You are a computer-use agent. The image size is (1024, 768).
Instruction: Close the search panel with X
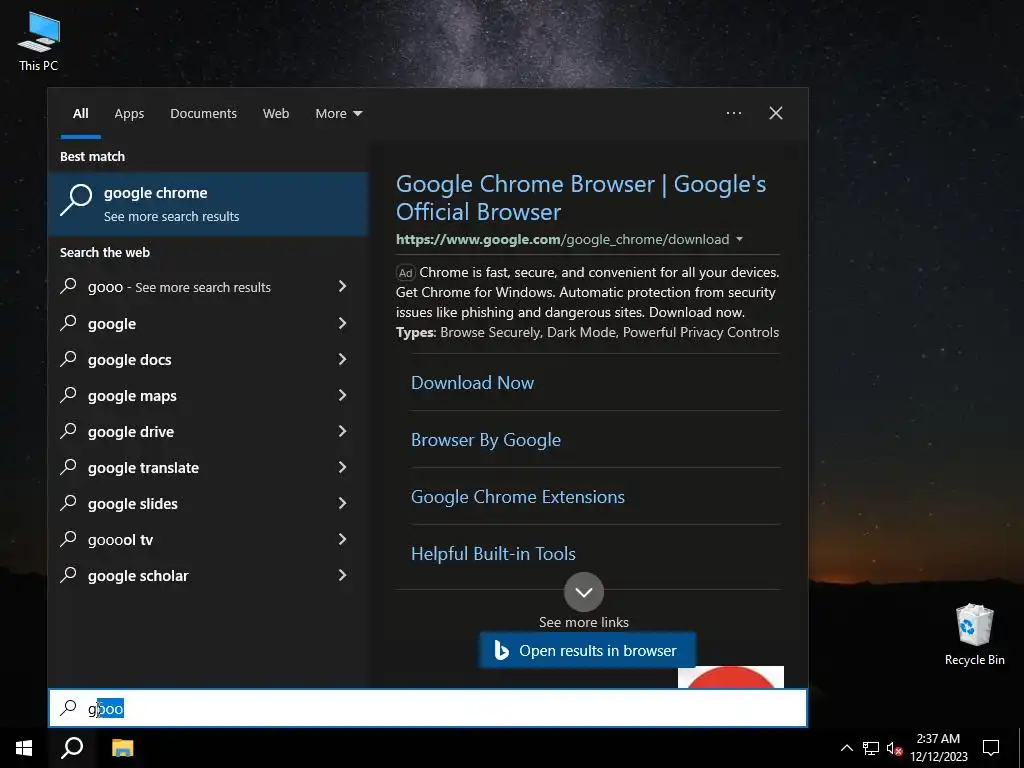(x=776, y=113)
